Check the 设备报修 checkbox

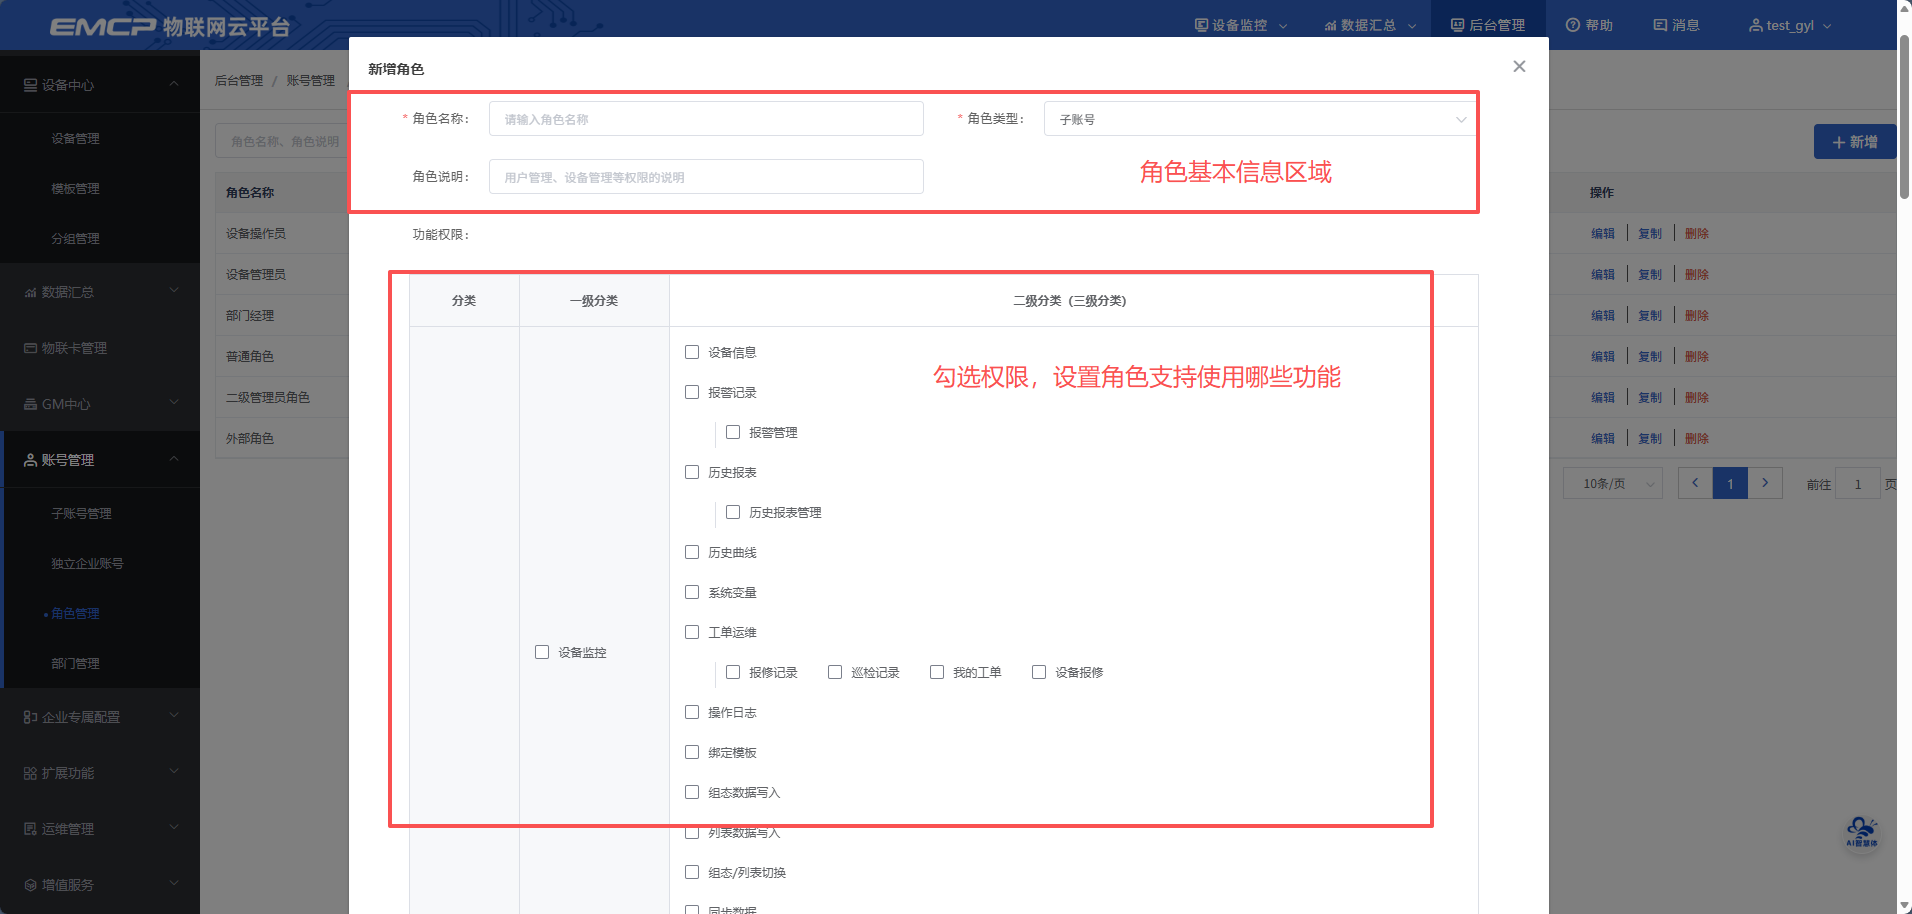click(1039, 672)
